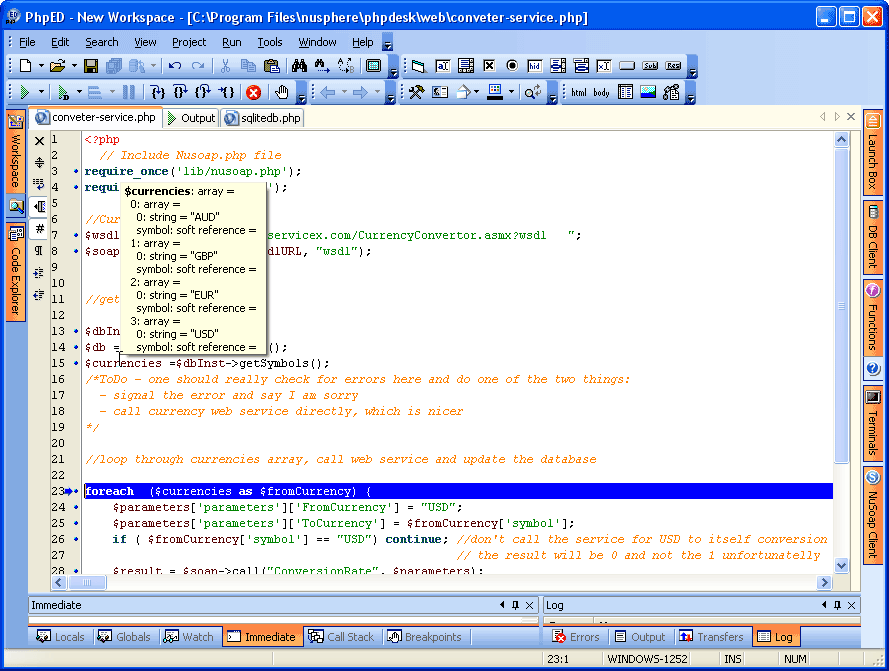Open the Run button dropdown arrow
Screen dimensions: 889x671
pyautogui.click(x=42, y=92)
